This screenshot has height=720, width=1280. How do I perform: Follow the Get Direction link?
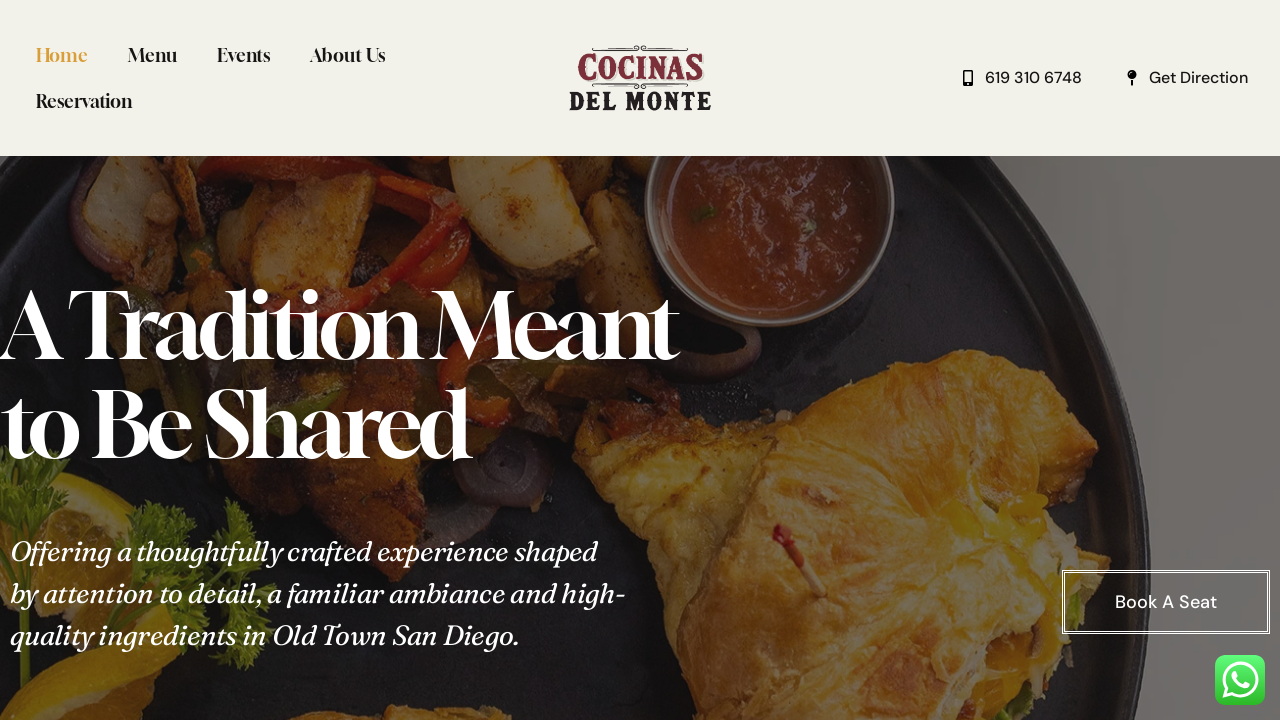pos(1198,78)
